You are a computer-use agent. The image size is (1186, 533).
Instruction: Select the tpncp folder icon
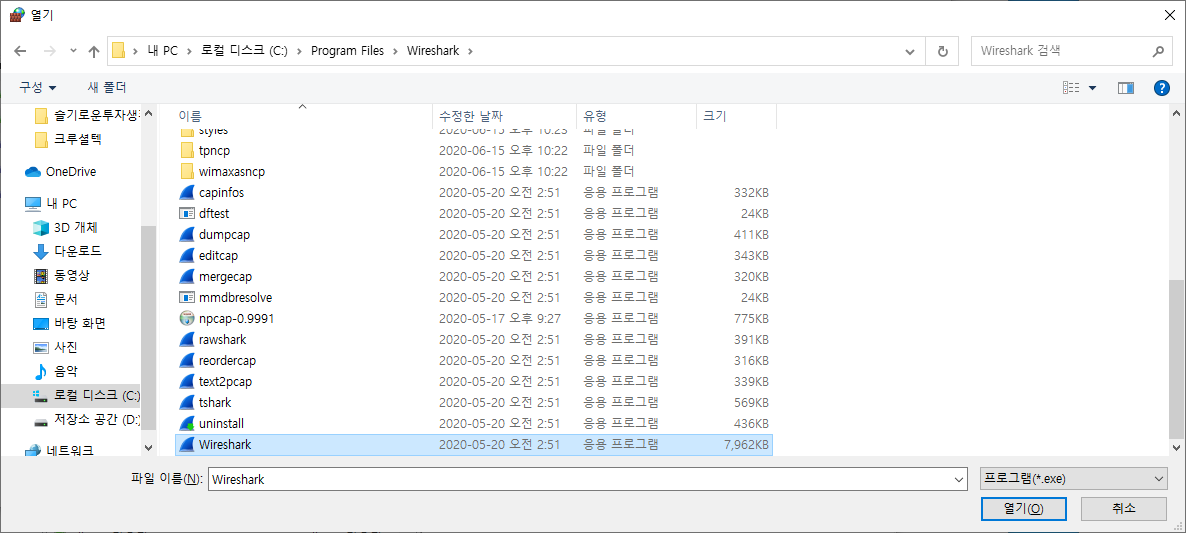187,150
